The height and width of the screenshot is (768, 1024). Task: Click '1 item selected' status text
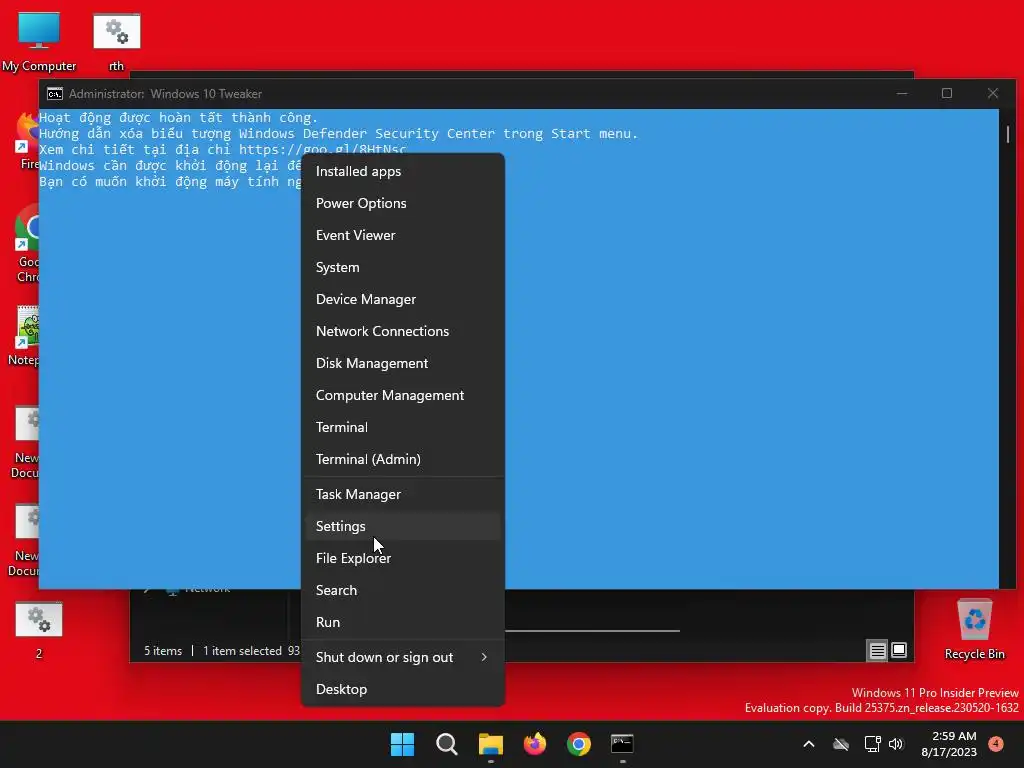point(242,651)
